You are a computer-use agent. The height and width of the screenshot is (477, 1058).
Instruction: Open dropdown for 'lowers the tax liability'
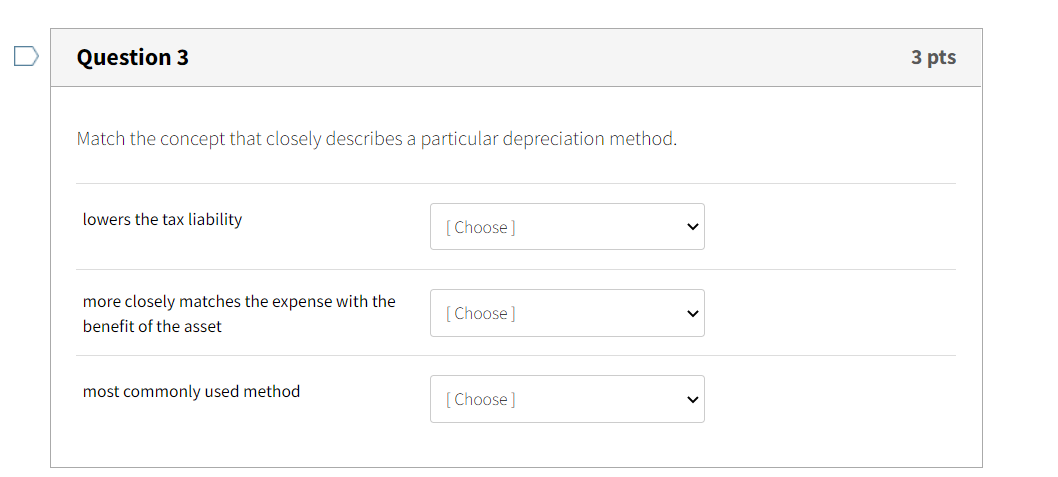(x=567, y=227)
